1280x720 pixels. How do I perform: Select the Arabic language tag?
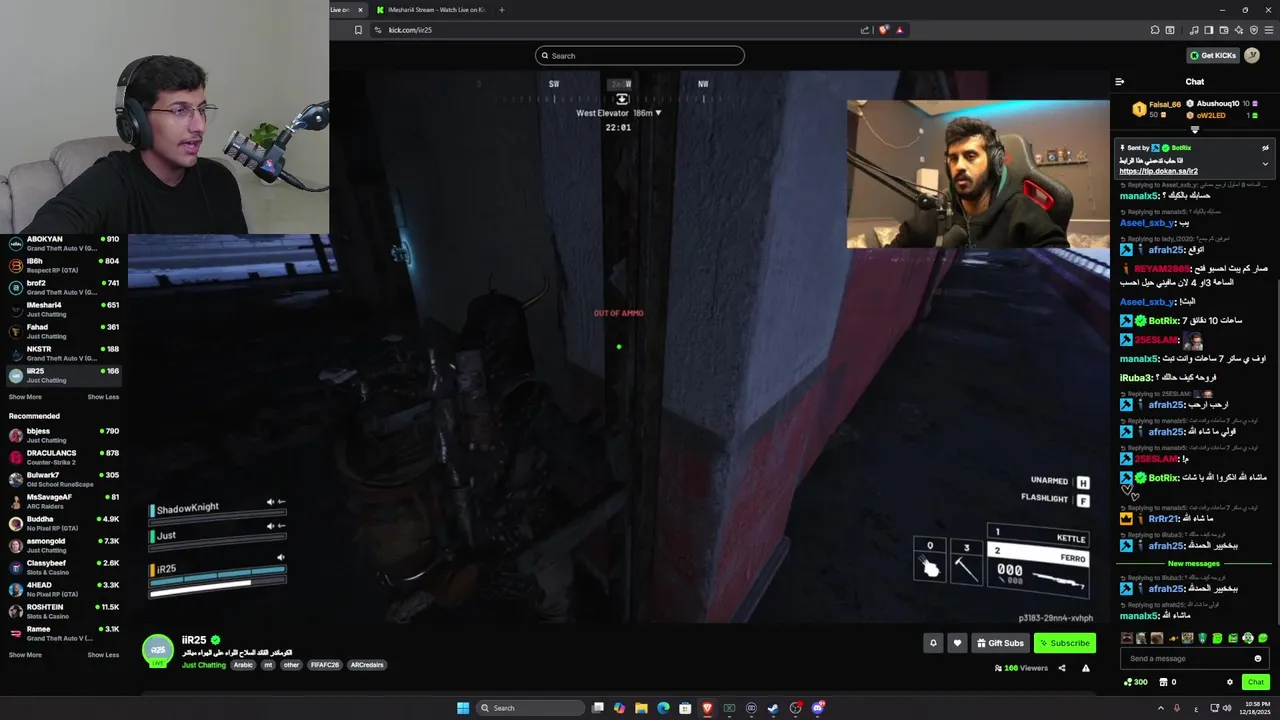[243, 665]
